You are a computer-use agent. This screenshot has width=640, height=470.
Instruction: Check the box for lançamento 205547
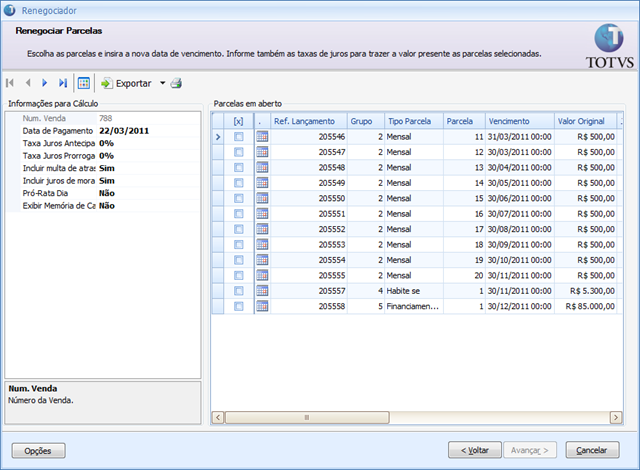coord(239,152)
